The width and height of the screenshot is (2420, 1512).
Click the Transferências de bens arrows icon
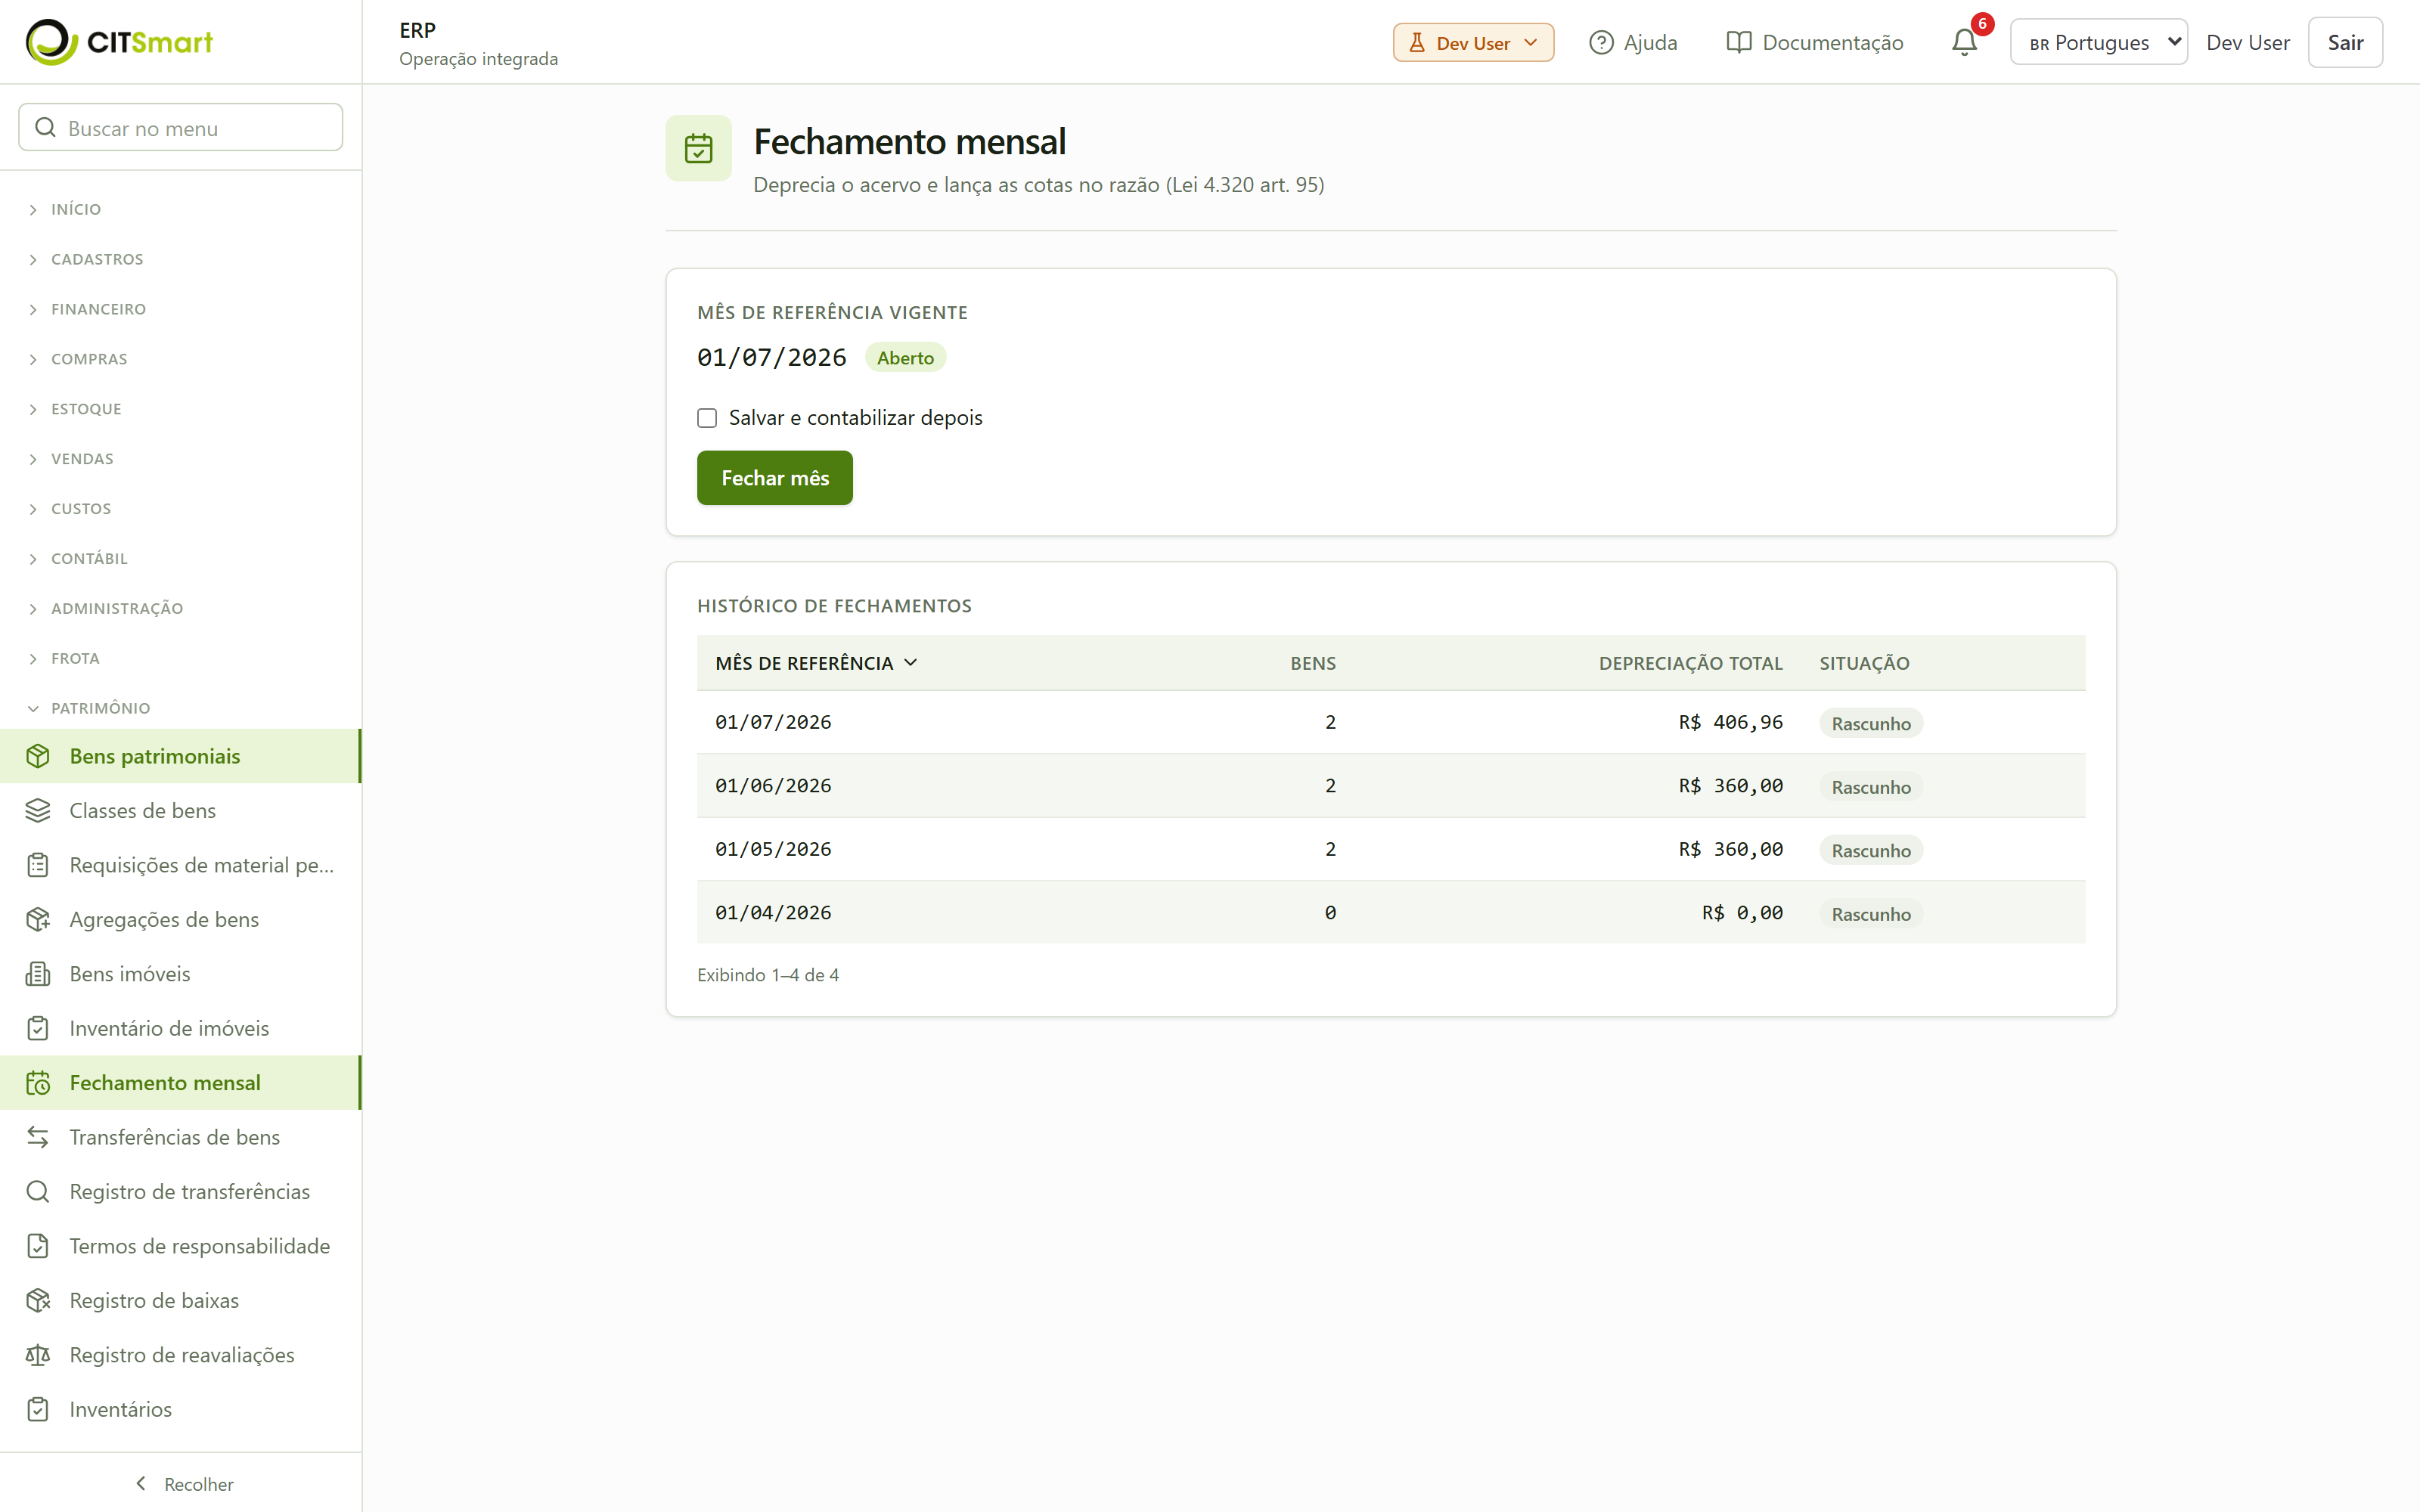tap(38, 1137)
